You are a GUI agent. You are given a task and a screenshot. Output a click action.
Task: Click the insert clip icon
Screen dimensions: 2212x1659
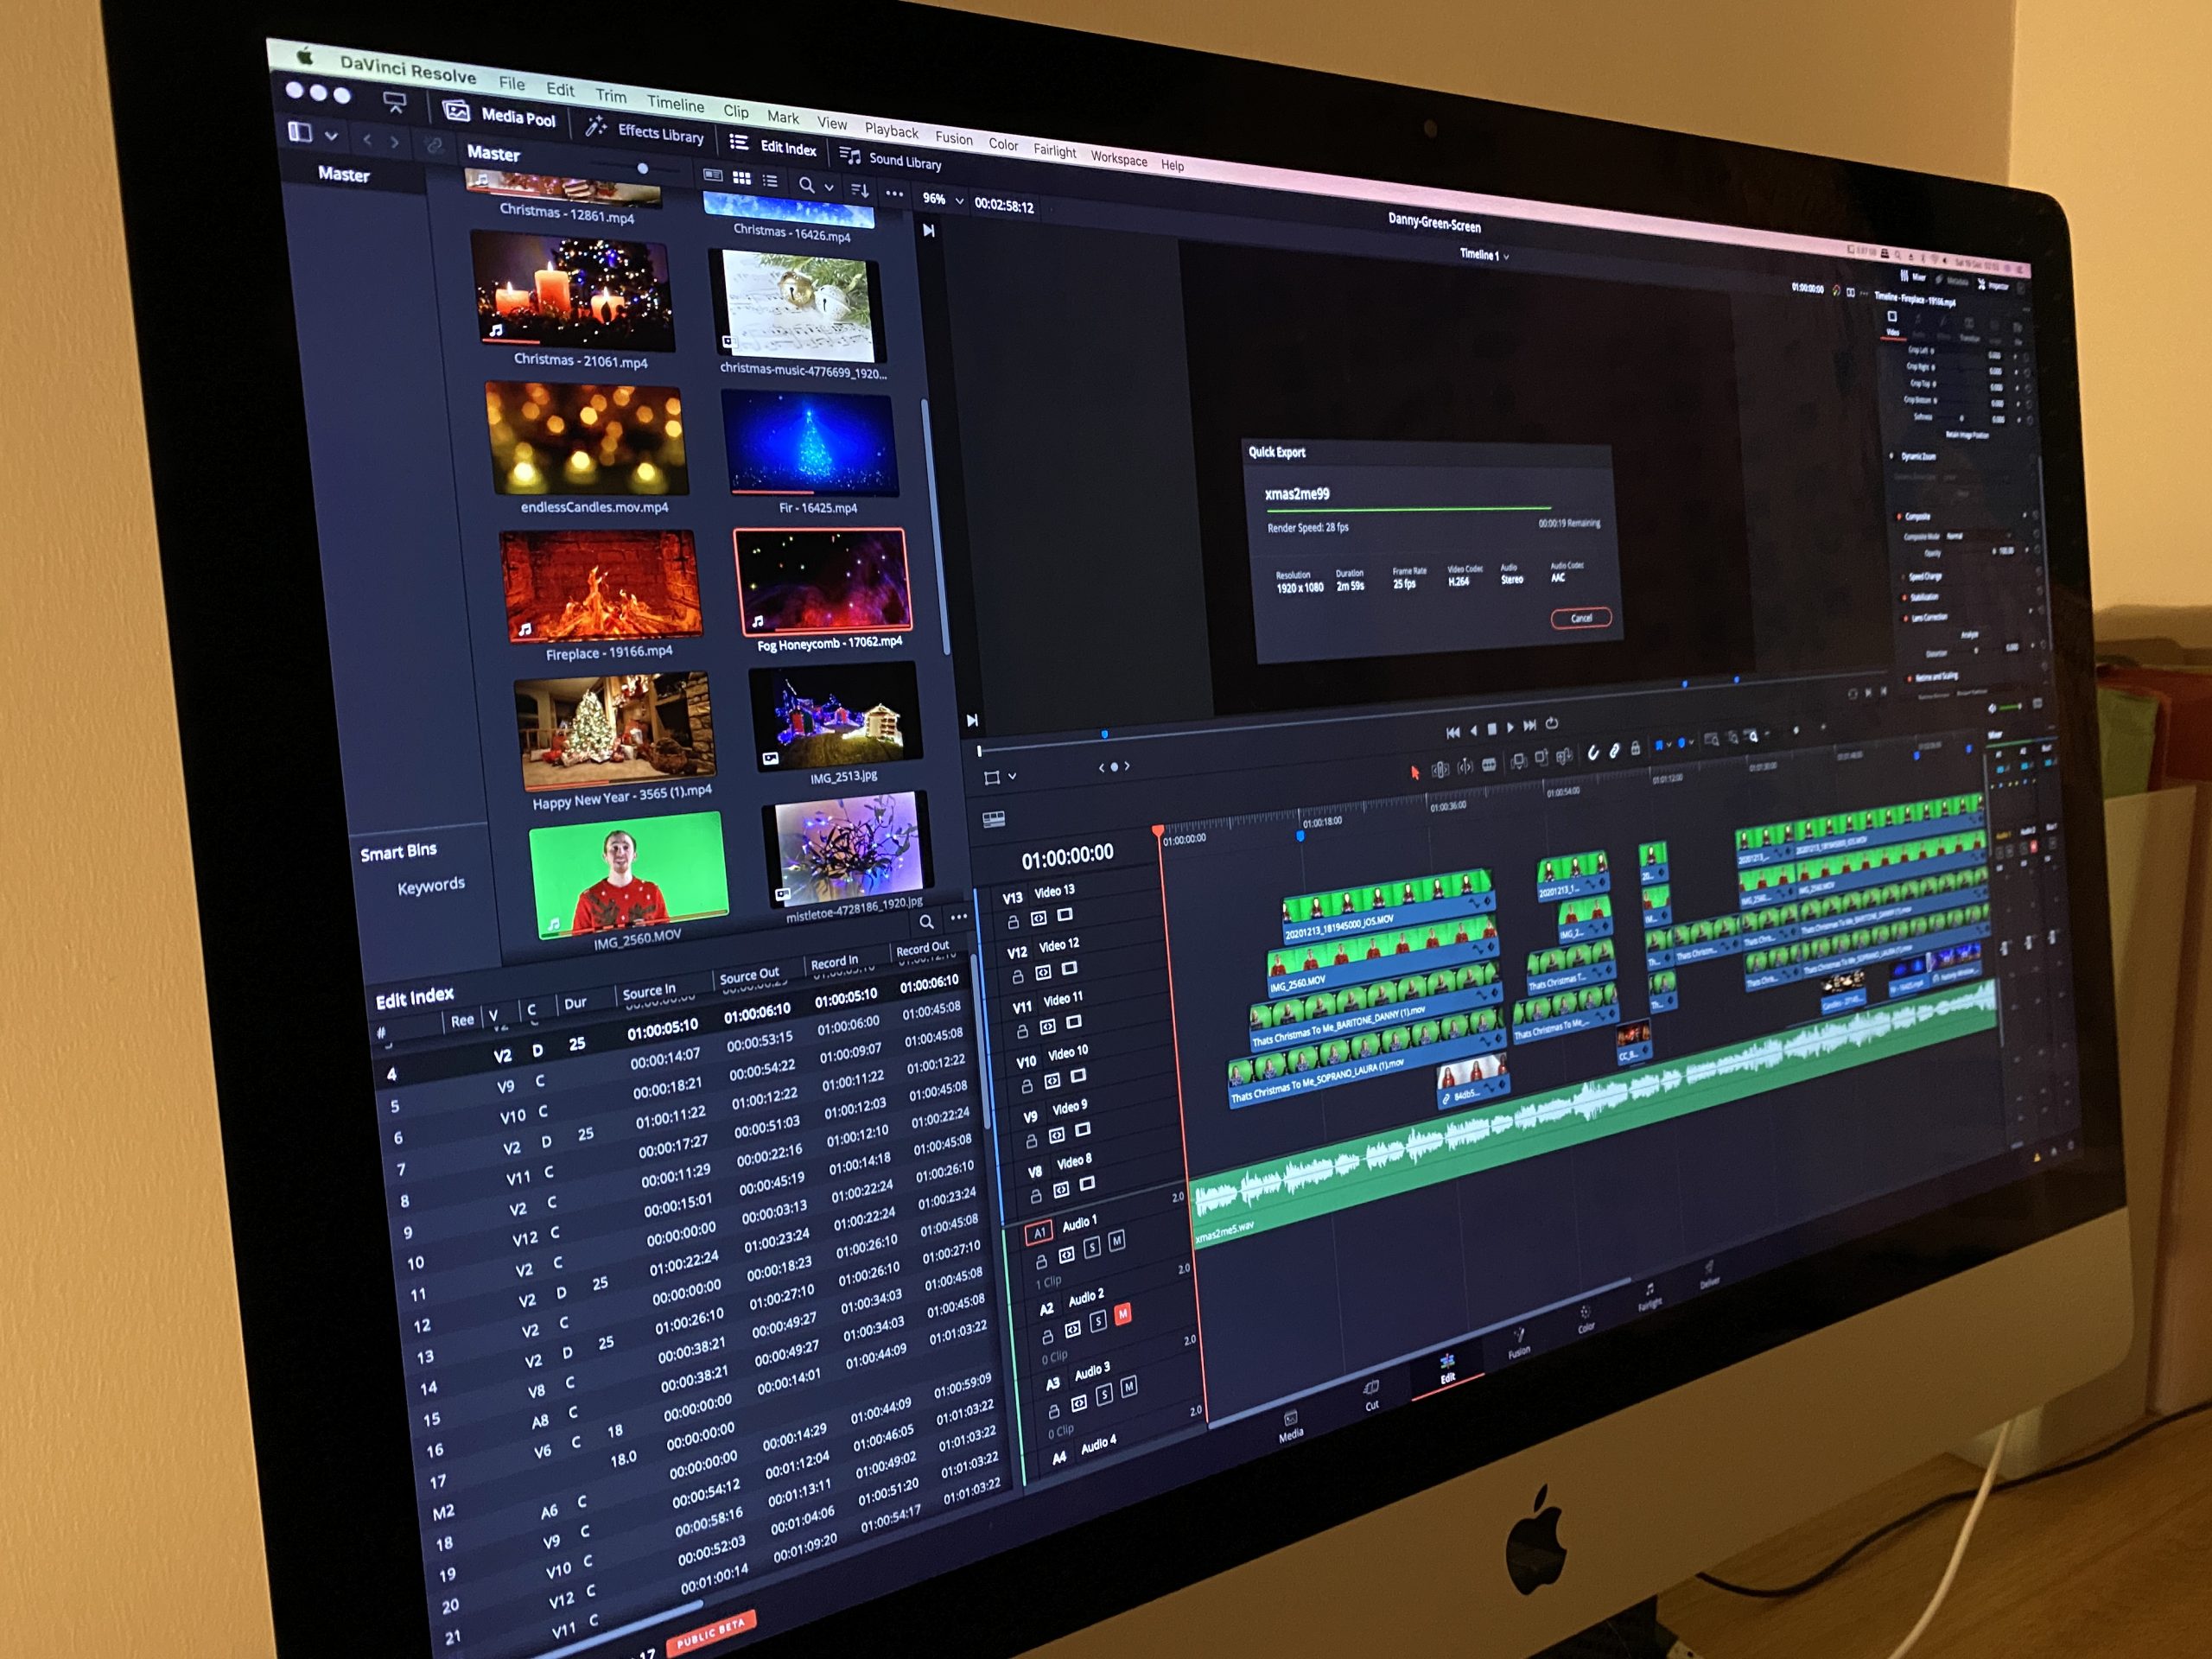(1518, 761)
